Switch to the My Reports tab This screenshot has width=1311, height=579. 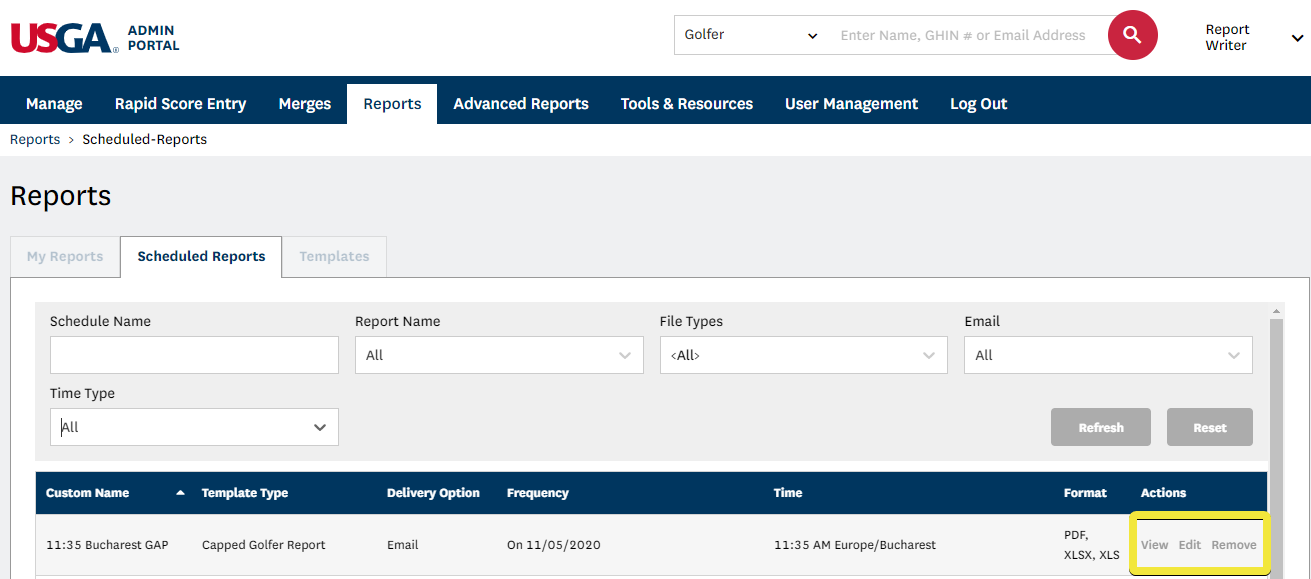click(65, 257)
